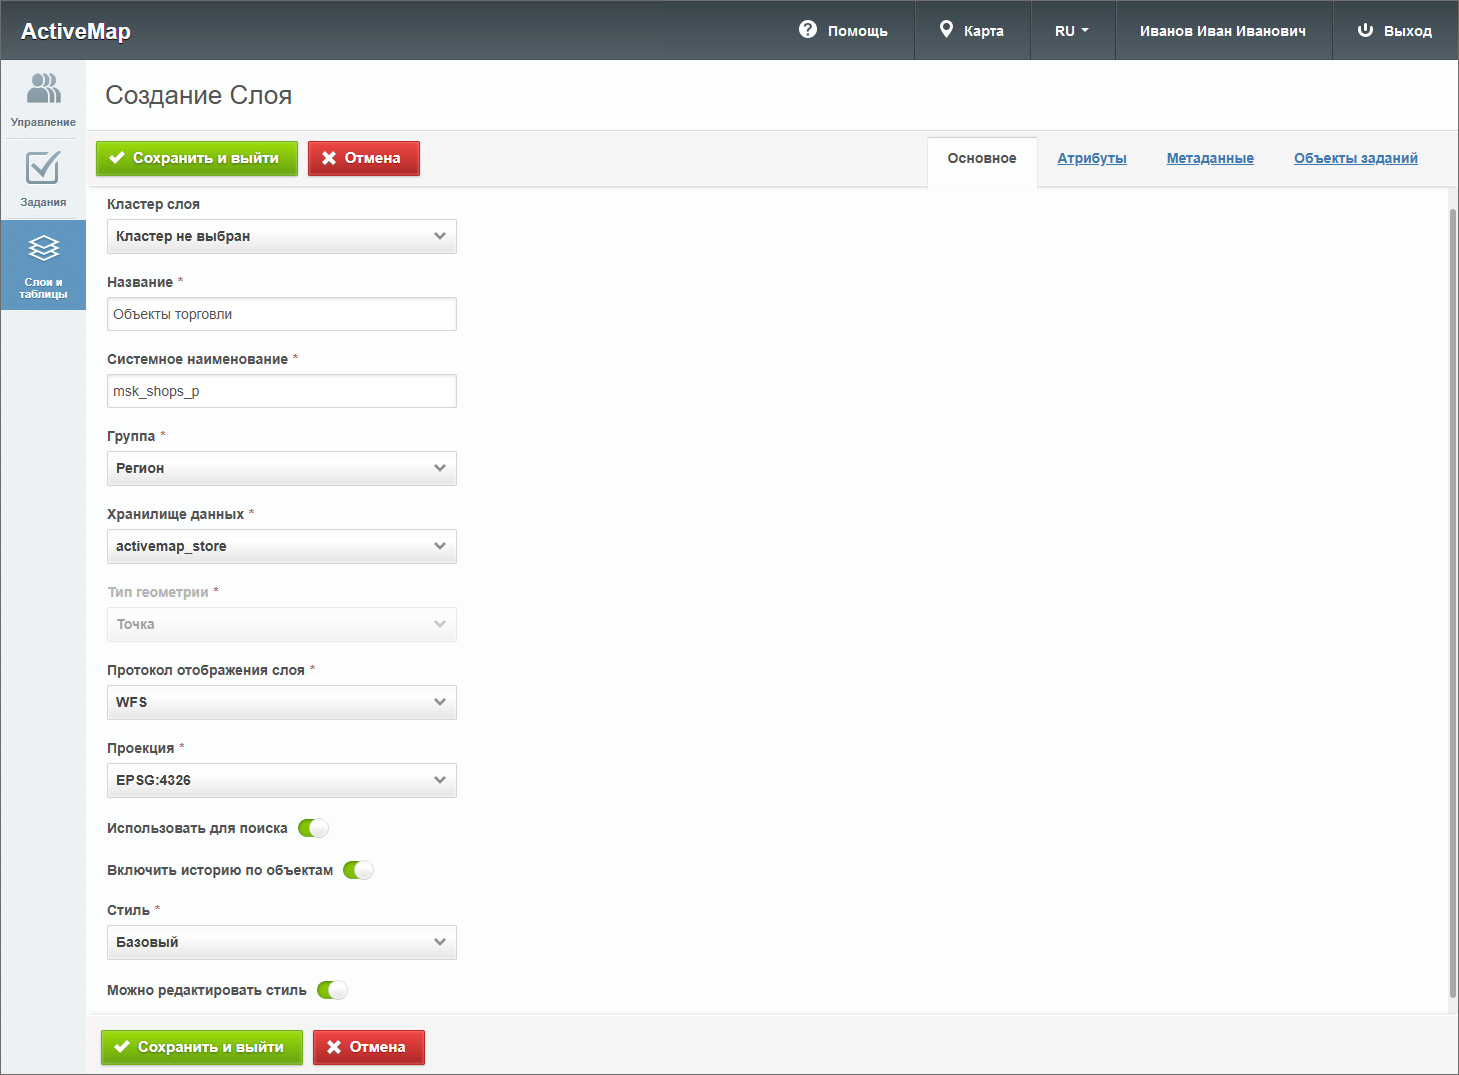
Task: Open the Метаданные tab
Action: pyautogui.click(x=1209, y=158)
